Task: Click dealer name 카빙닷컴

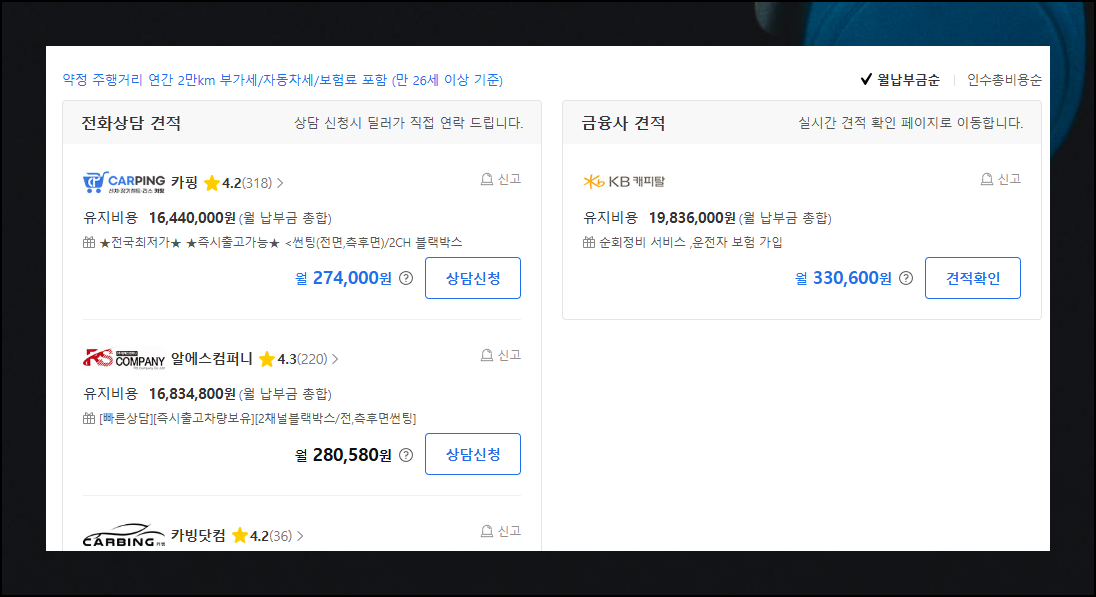Action: 199,535
